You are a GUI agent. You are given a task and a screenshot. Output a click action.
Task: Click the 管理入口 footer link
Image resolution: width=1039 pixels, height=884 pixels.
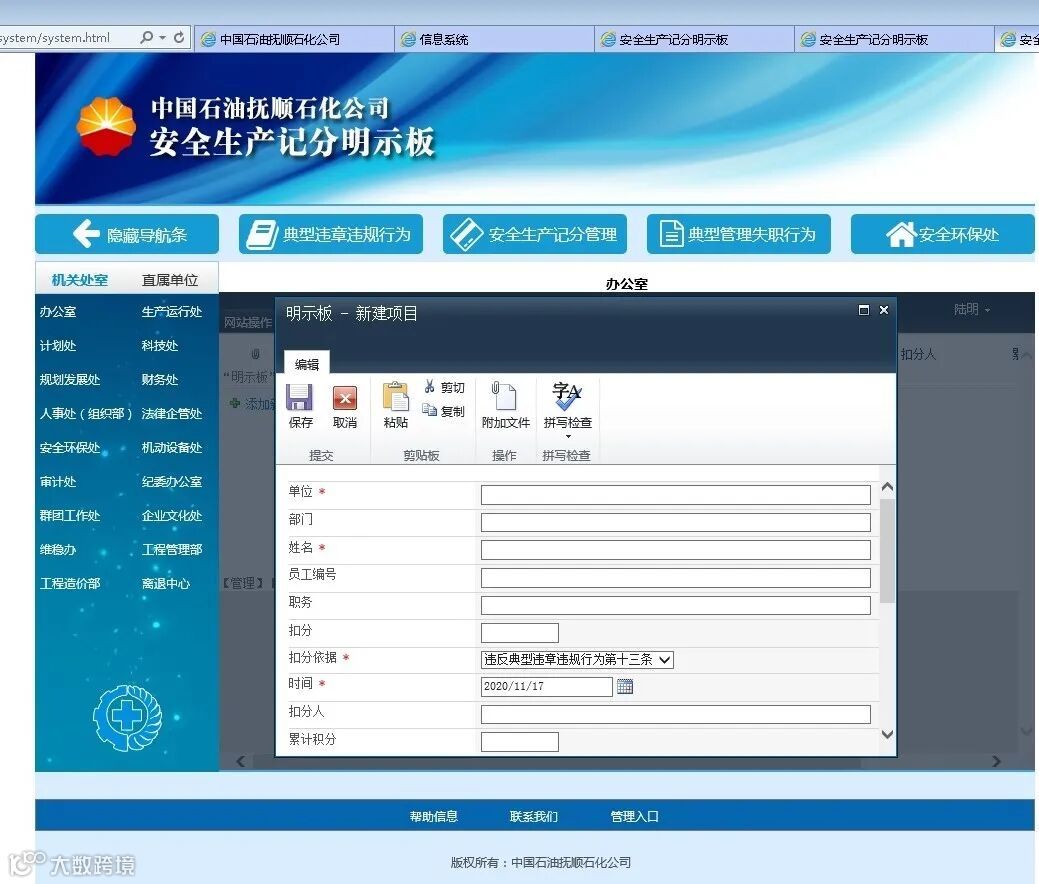coord(634,816)
